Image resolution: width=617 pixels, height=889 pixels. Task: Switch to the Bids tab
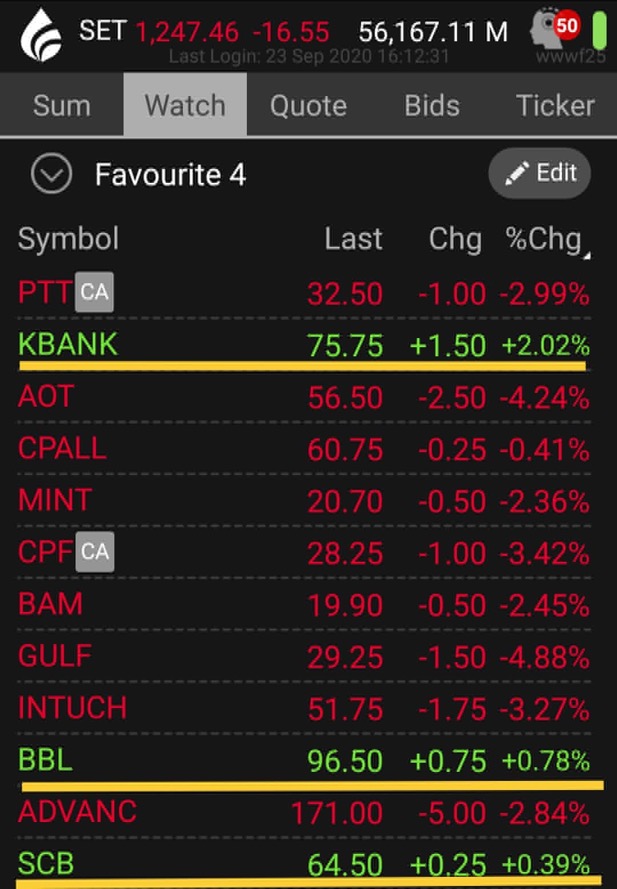[x=430, y=105]
